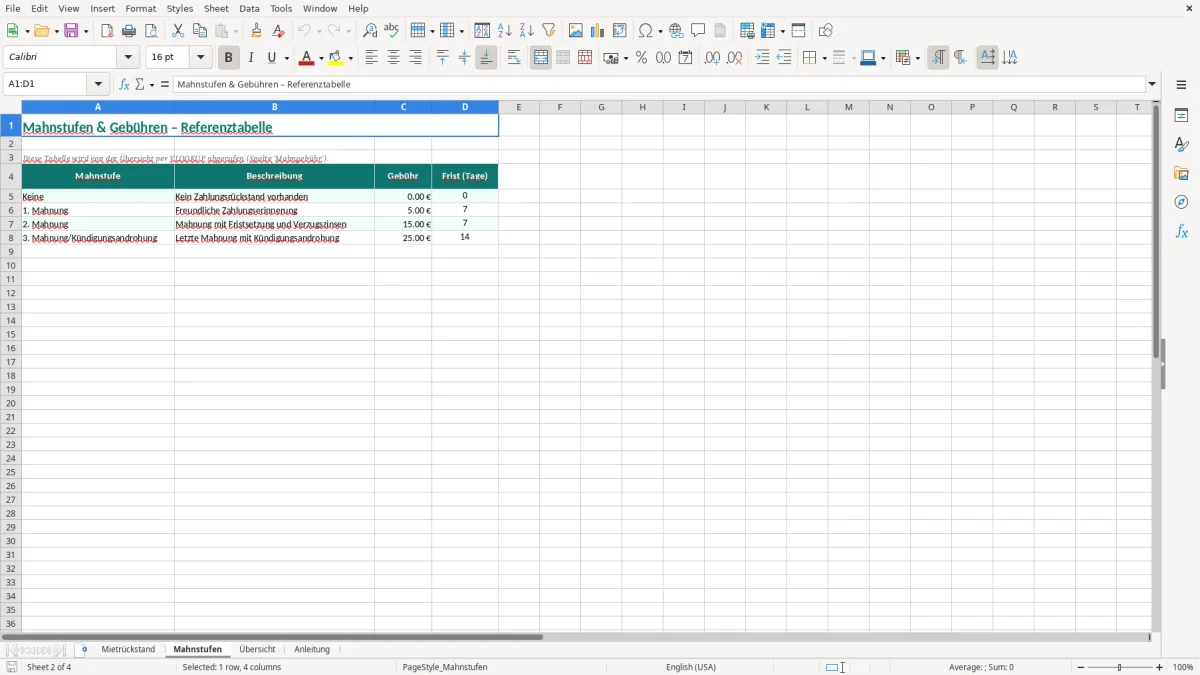Clear direct formatting icon
The height and width of the screenshot is (675, 1200).
click(278, 31)
